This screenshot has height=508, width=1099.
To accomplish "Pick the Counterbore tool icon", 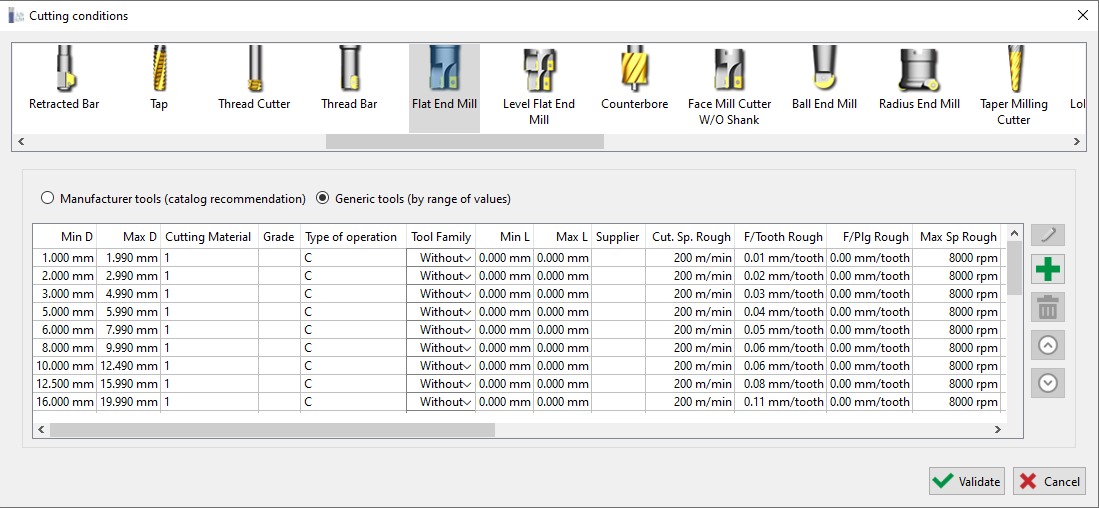I will click(634, 80).
